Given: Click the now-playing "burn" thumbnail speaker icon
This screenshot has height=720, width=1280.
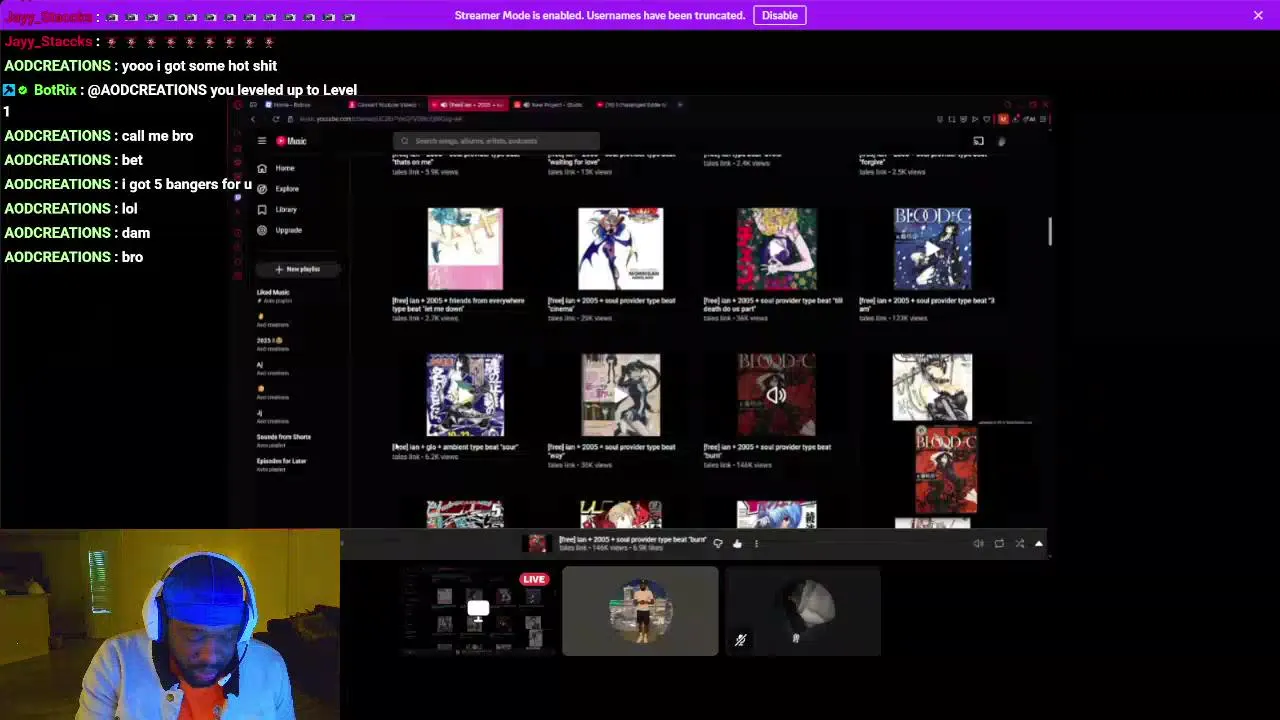Looking at the screenshot, I should click(776, 395).
